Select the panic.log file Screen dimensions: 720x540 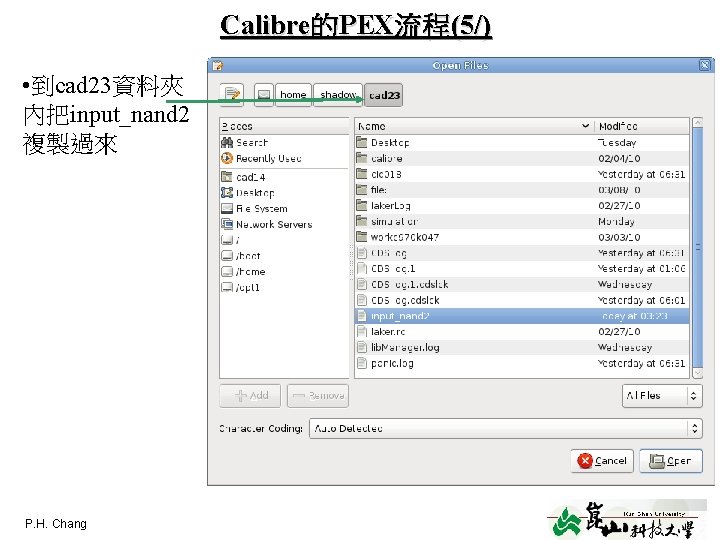[x=522, y=363]
